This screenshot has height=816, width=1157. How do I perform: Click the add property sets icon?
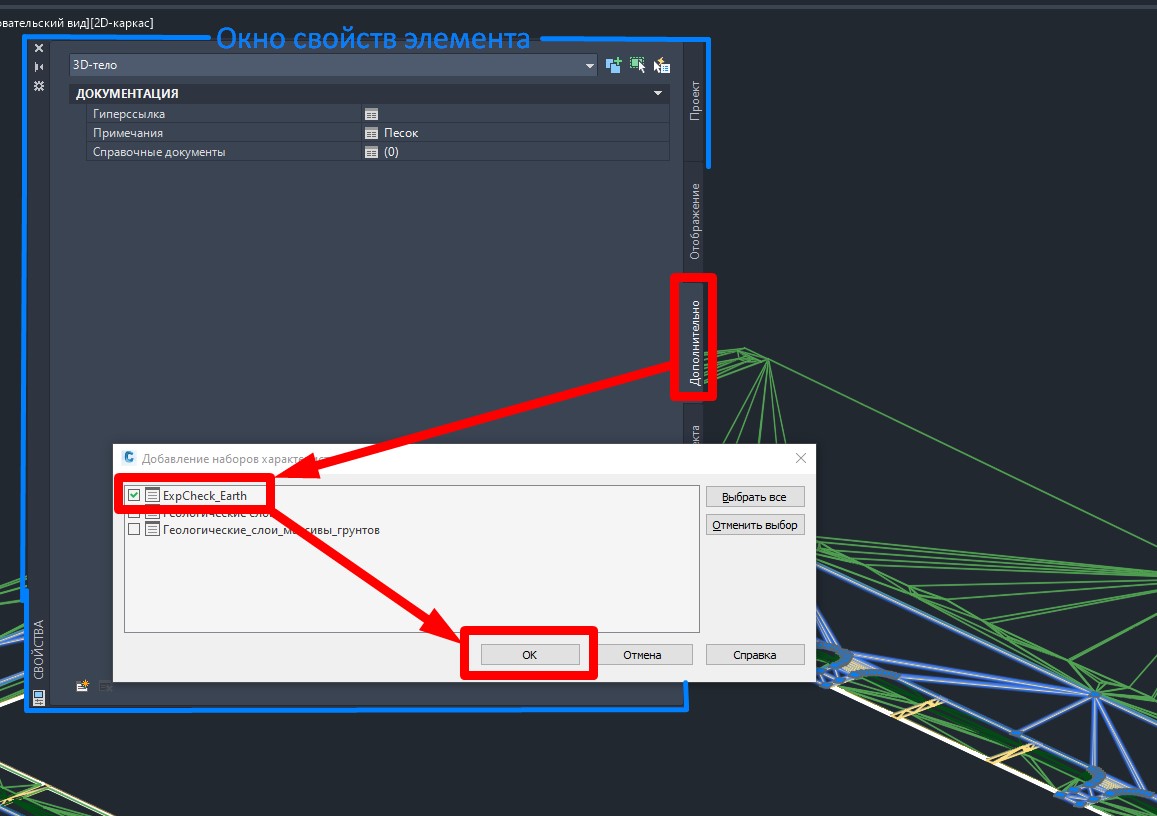(x=83, y=686)
